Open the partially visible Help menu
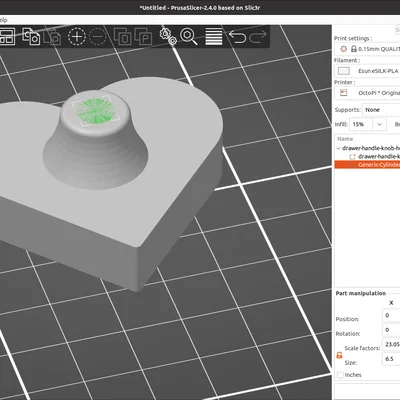This screenshot has width=400, height=400. [x=4, y=20]
